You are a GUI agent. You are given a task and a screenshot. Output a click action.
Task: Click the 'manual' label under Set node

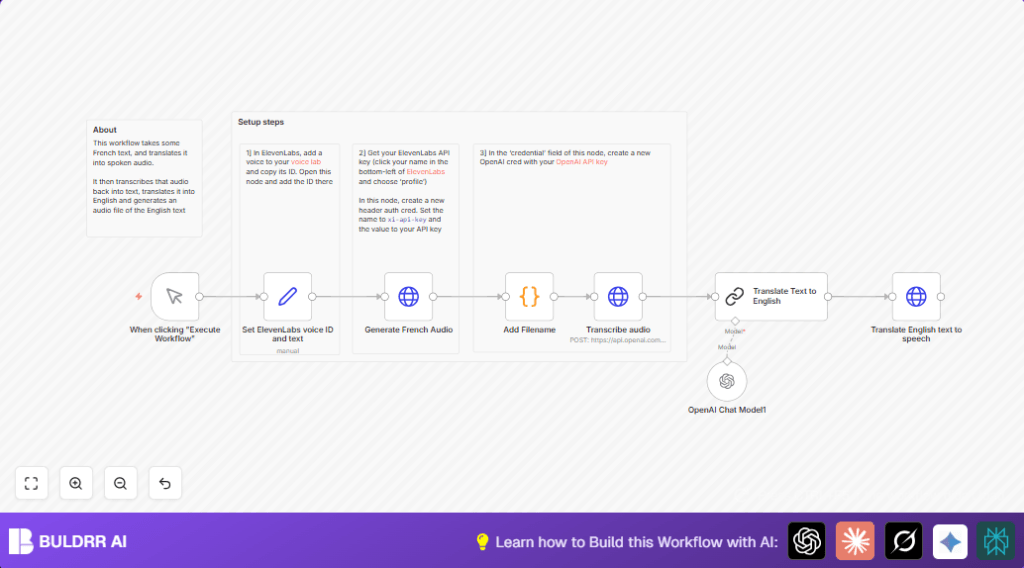coord(287,351)
